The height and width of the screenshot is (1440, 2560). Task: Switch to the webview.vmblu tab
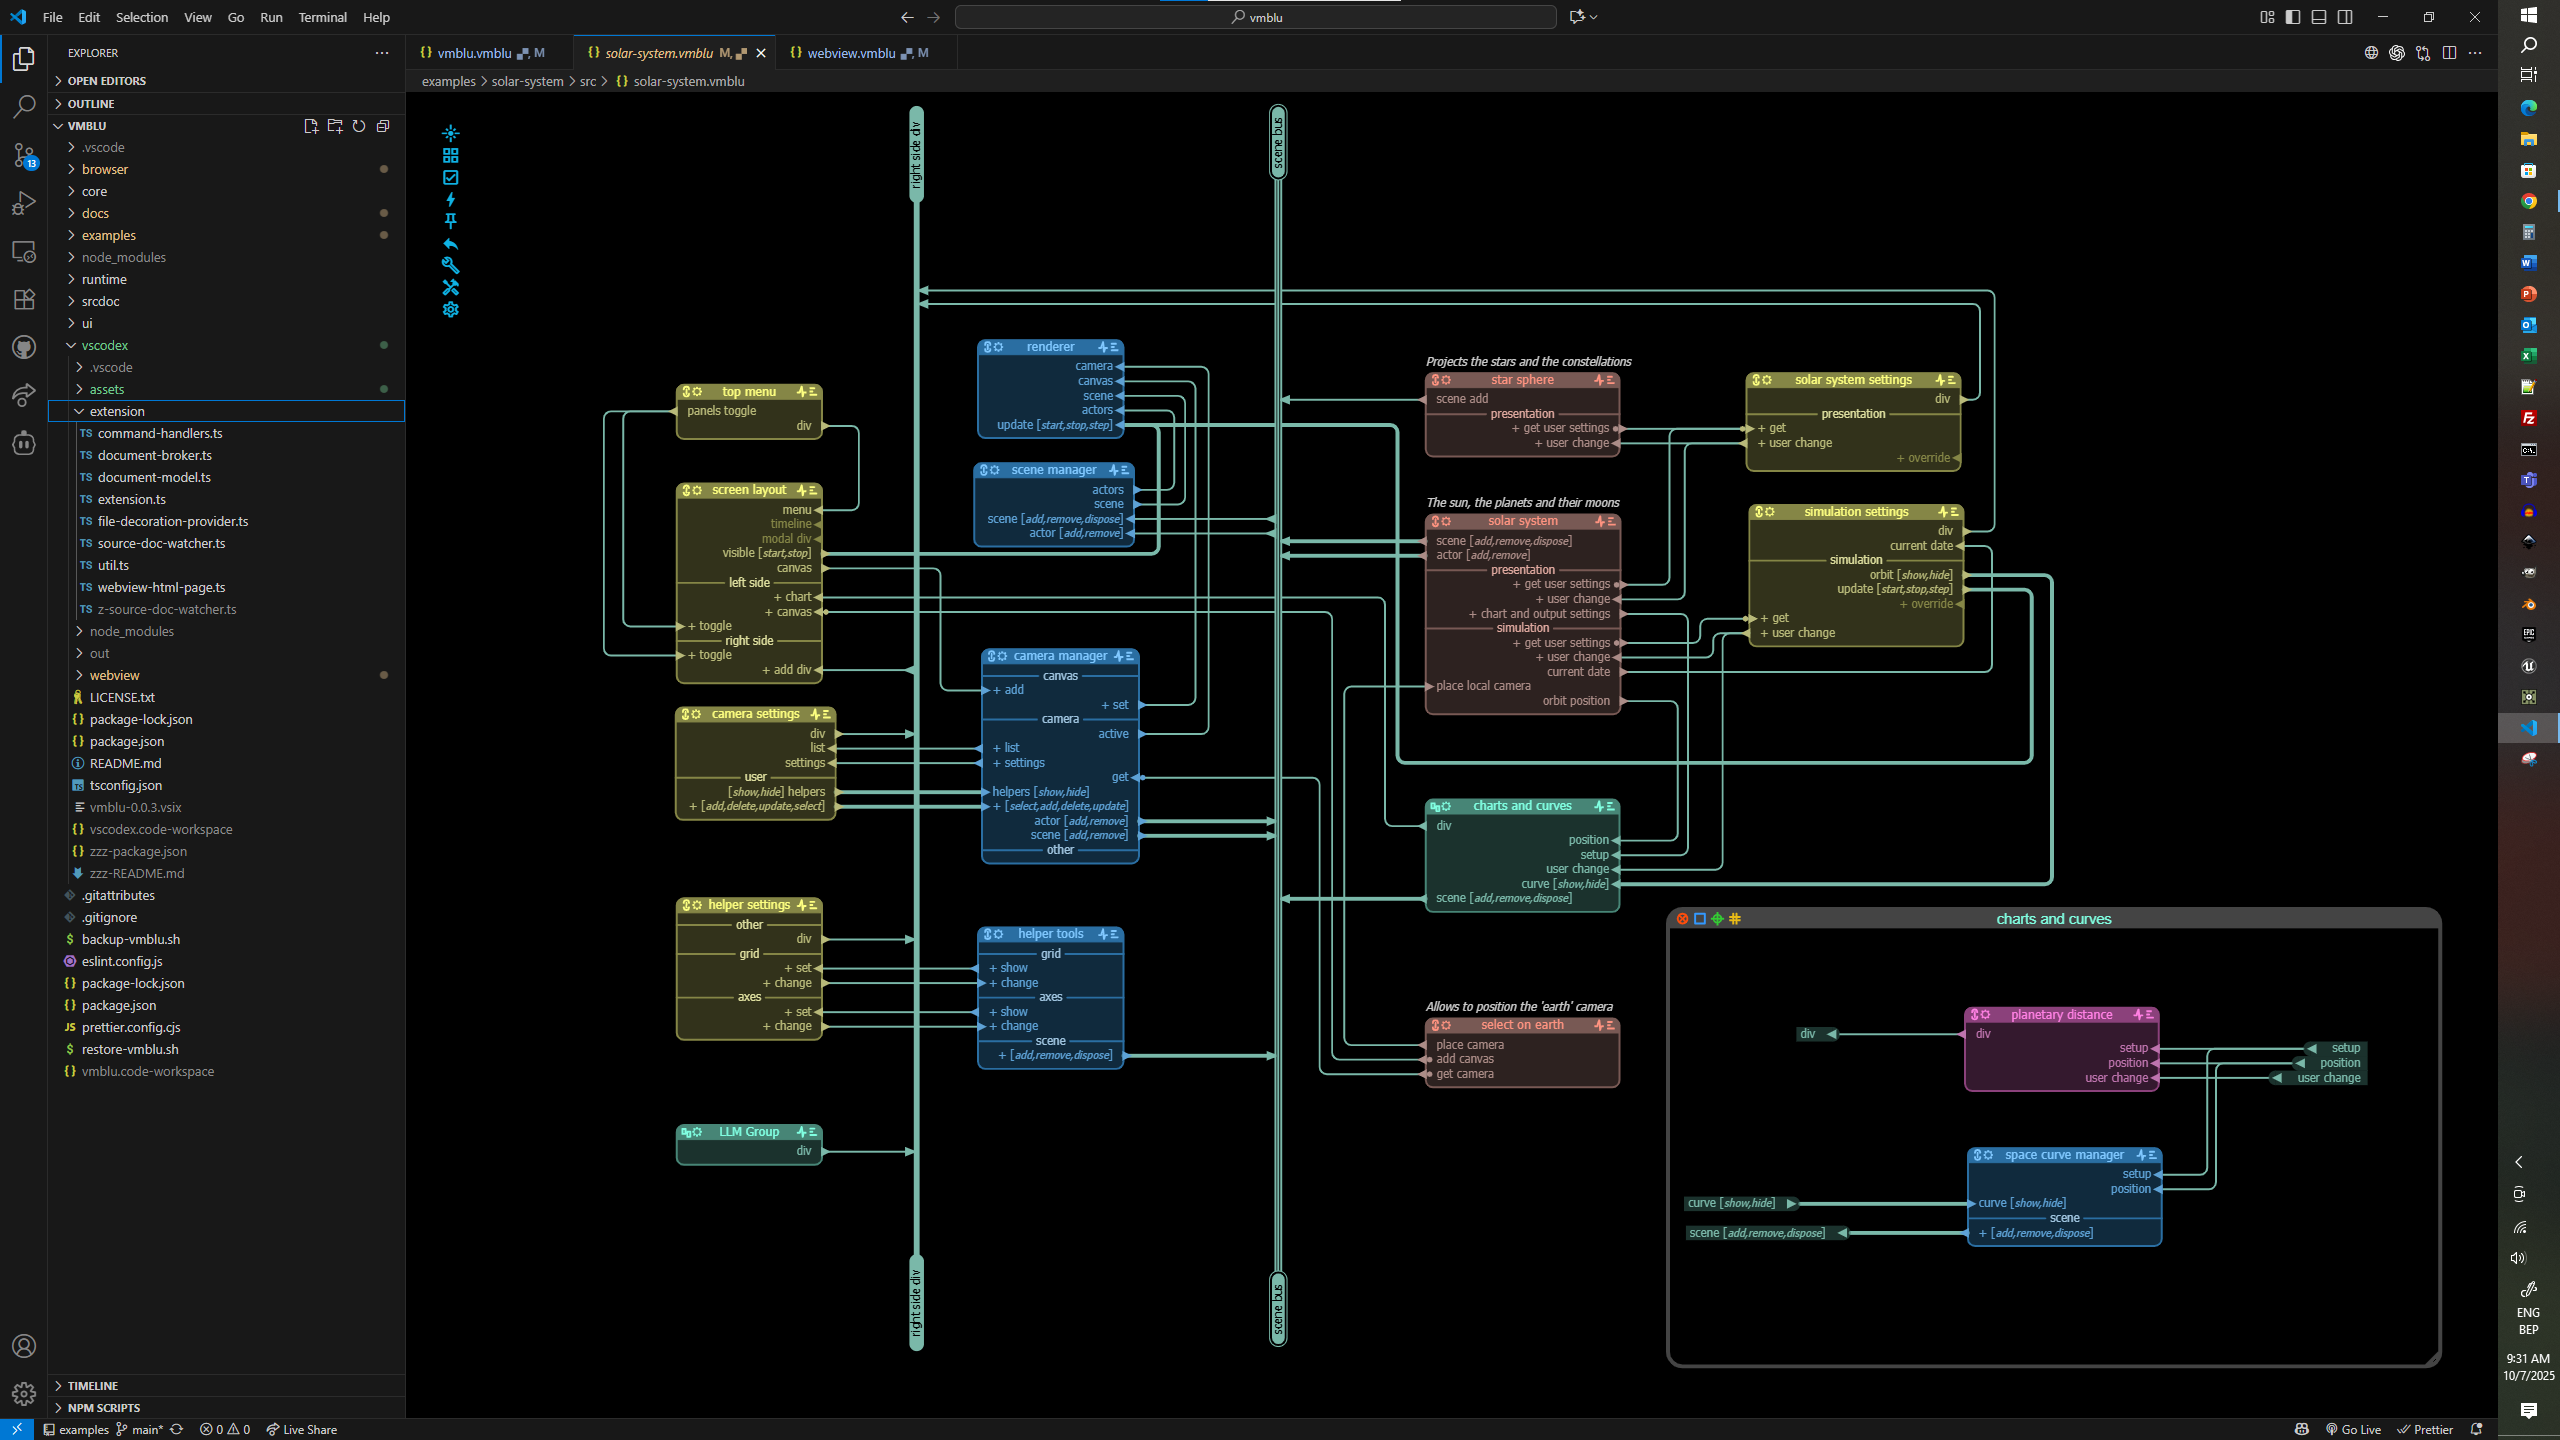click(851, 53)
